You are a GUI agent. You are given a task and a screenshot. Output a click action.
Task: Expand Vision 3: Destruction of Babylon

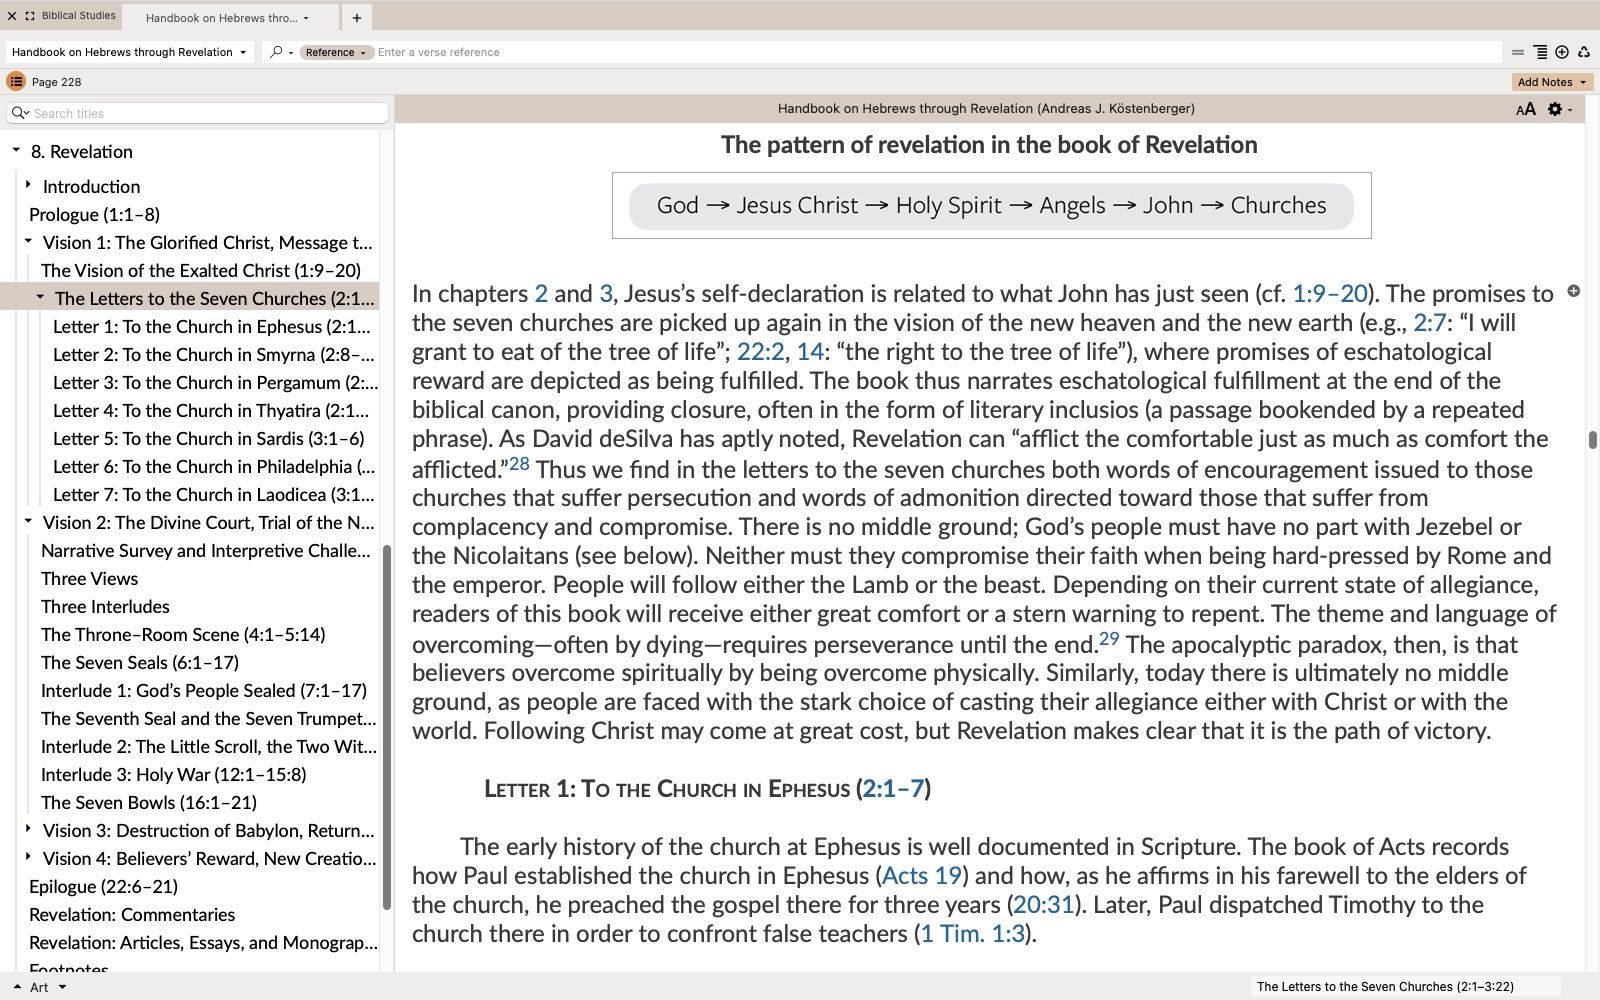29,830
